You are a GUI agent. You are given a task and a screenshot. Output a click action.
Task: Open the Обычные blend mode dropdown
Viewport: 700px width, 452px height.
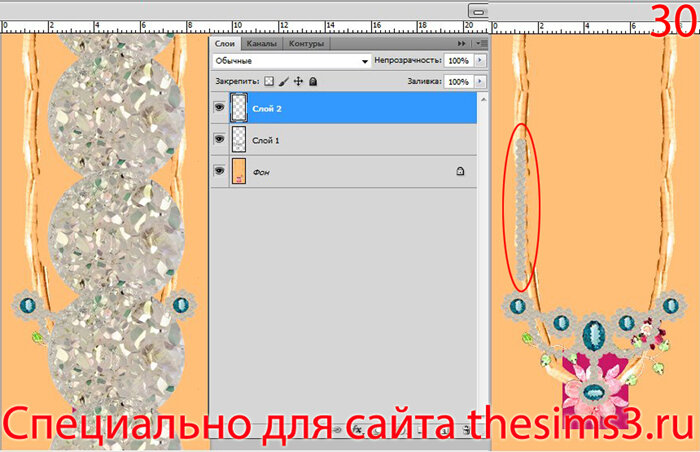point(291,61)
